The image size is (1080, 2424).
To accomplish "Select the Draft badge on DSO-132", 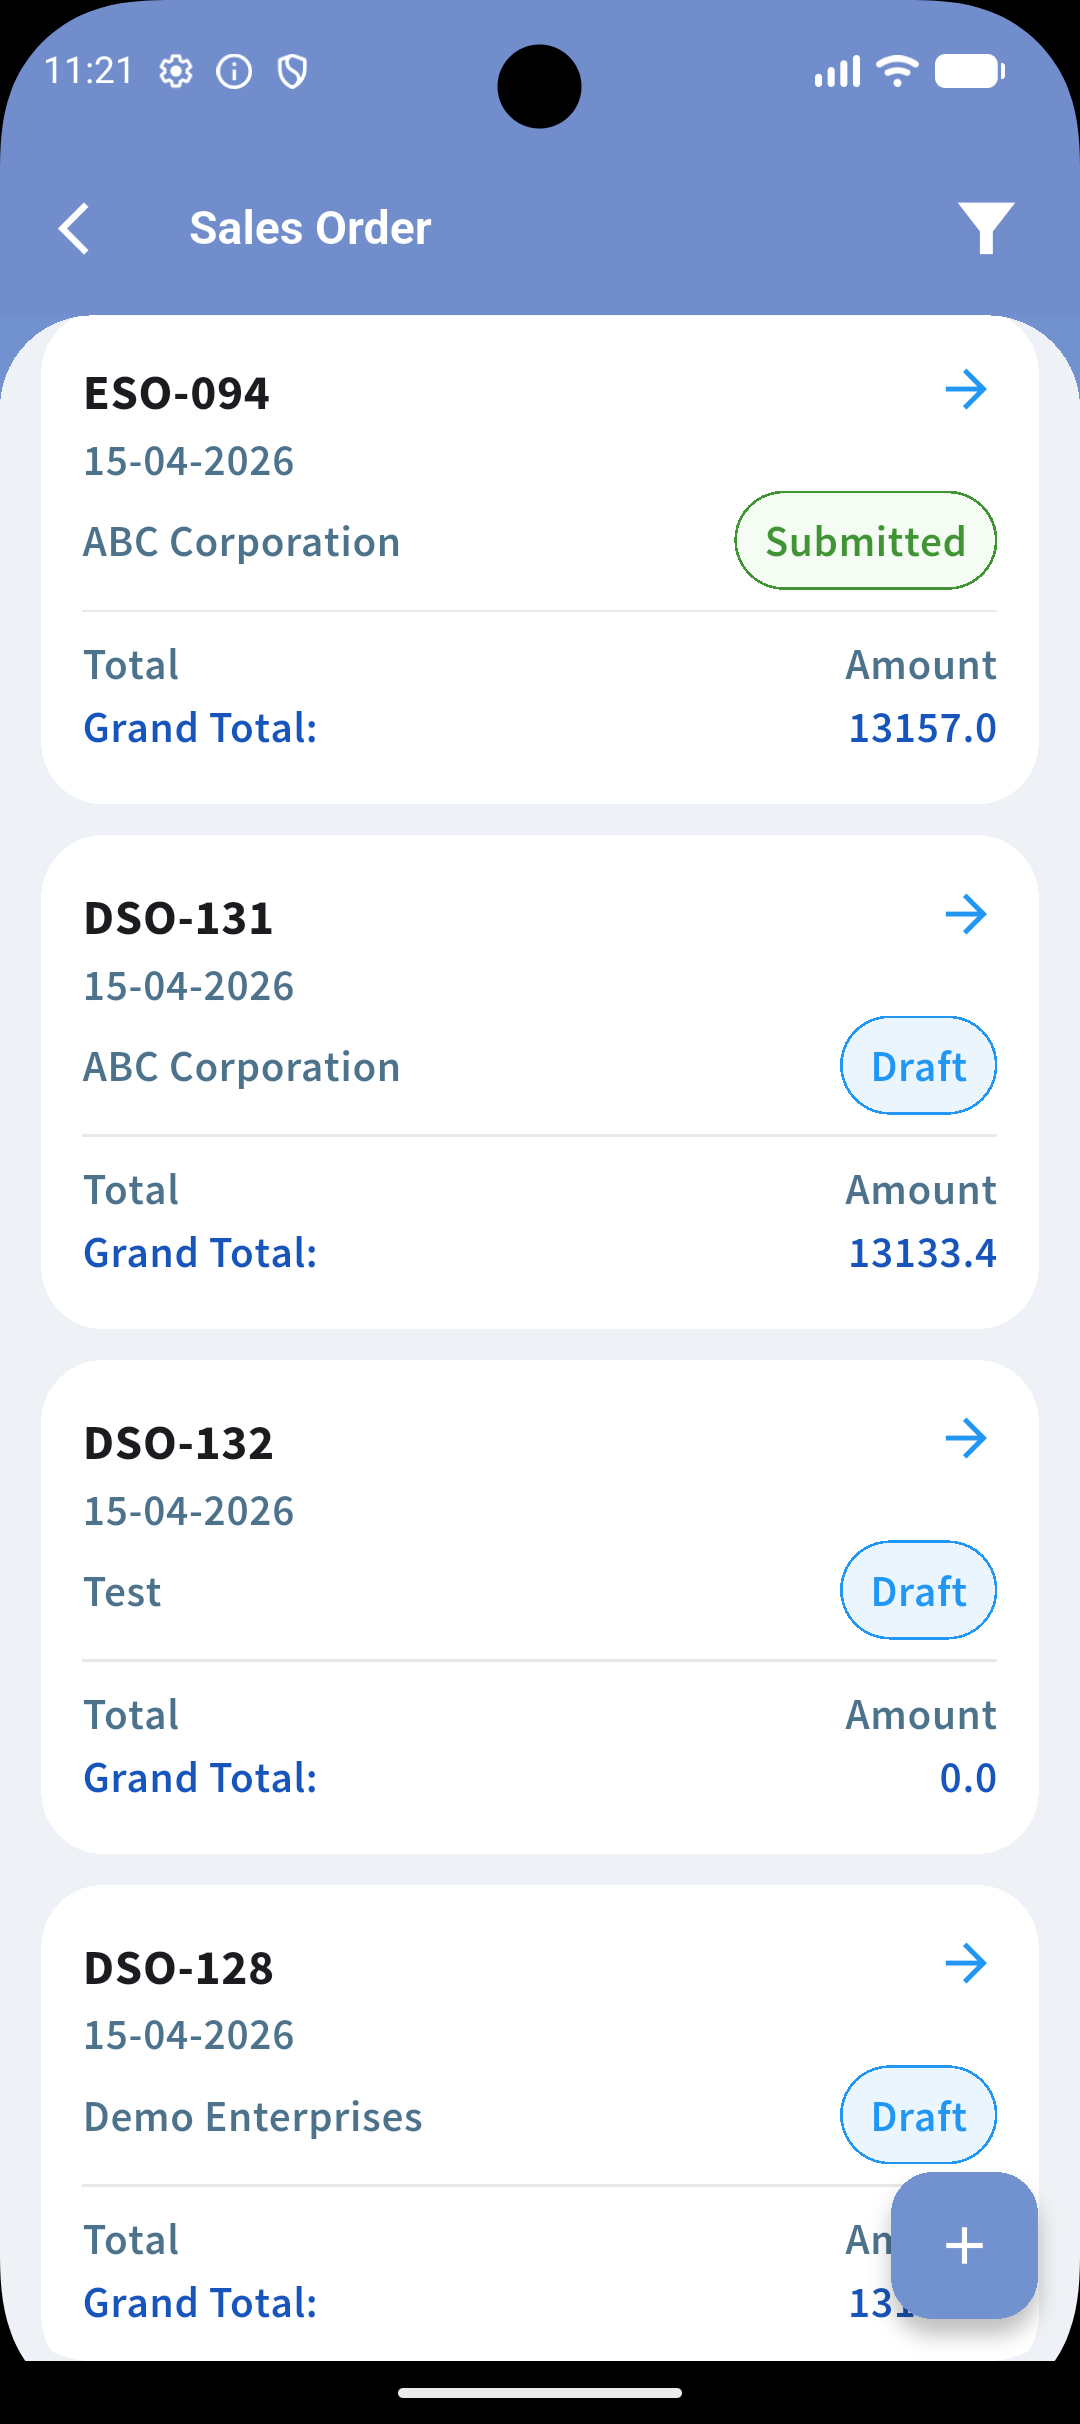I will tap(918, 1591).
